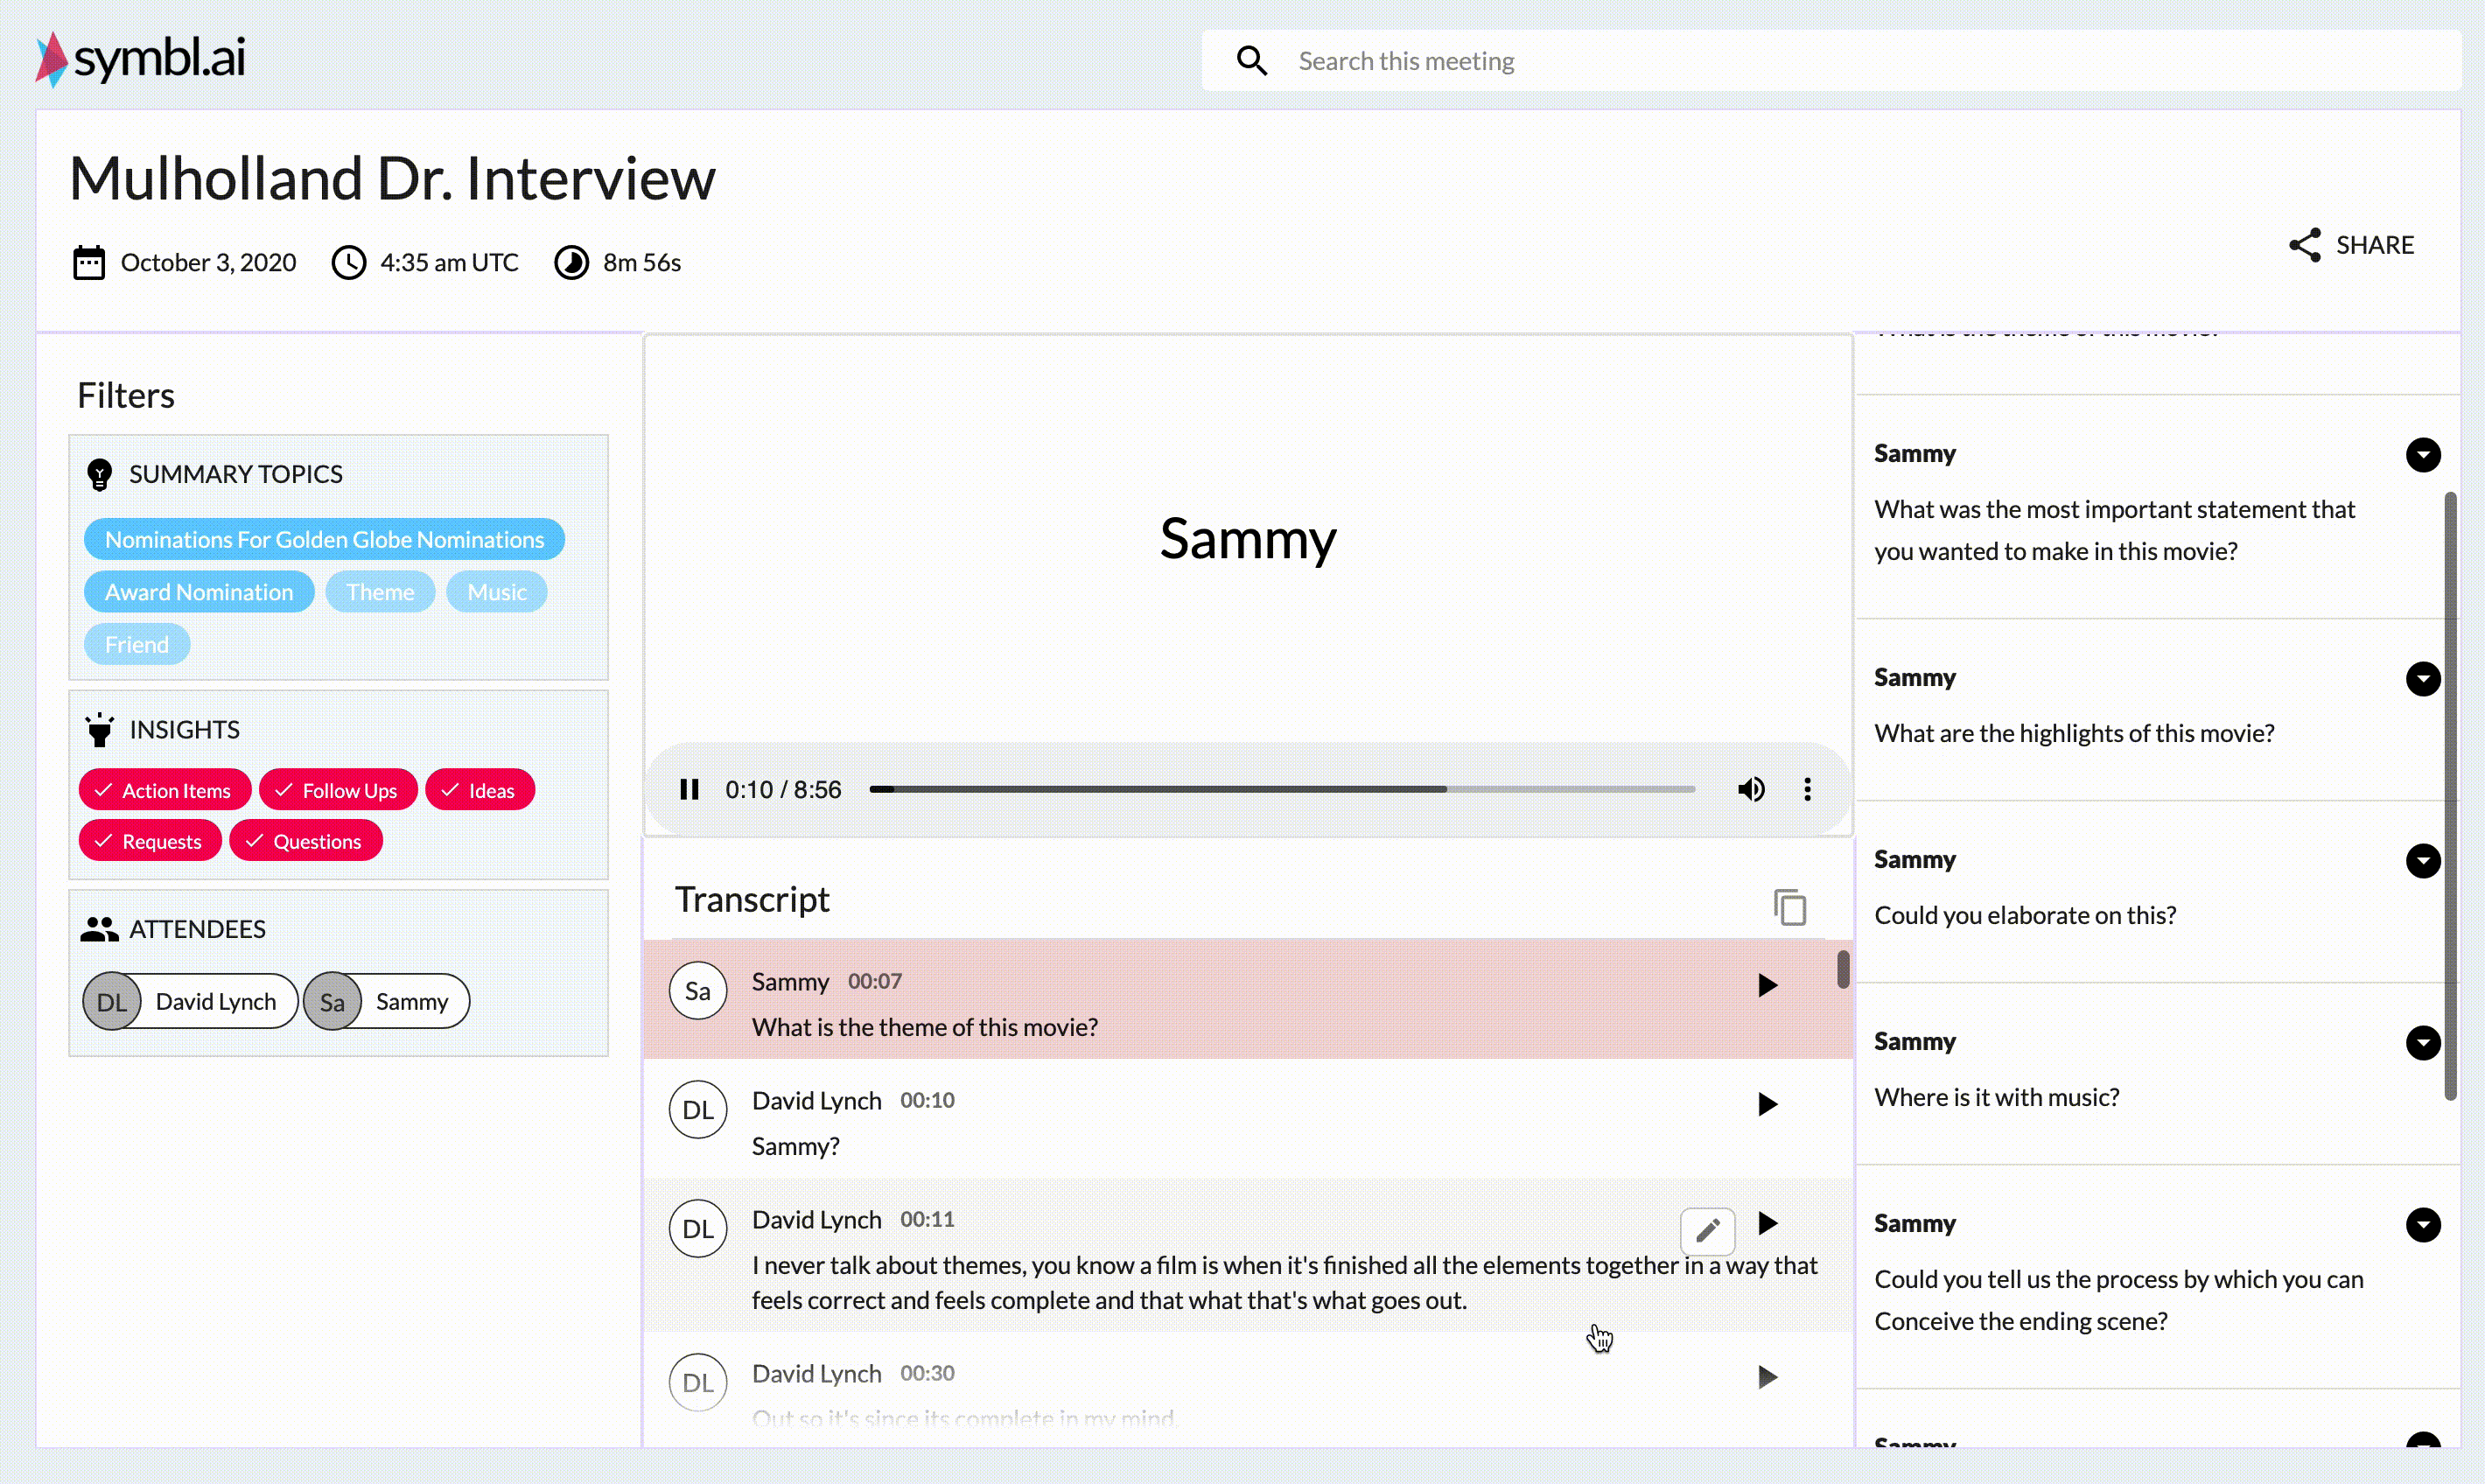Filter by the David Lynch attendee
This screenshot has width=2485, height=1484.
click(x=190, y=1001)
